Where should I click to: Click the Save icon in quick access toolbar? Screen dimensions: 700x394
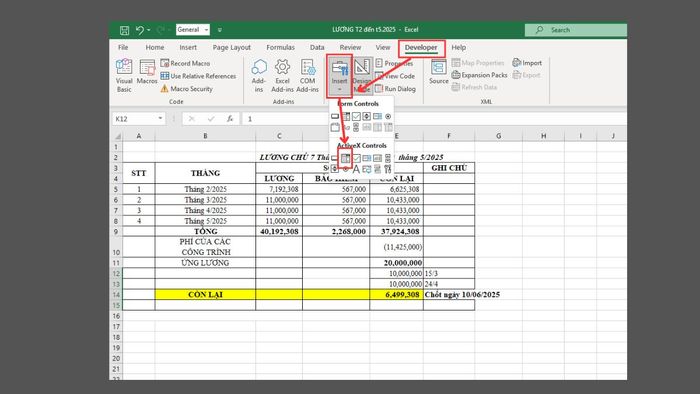[125, 30]
